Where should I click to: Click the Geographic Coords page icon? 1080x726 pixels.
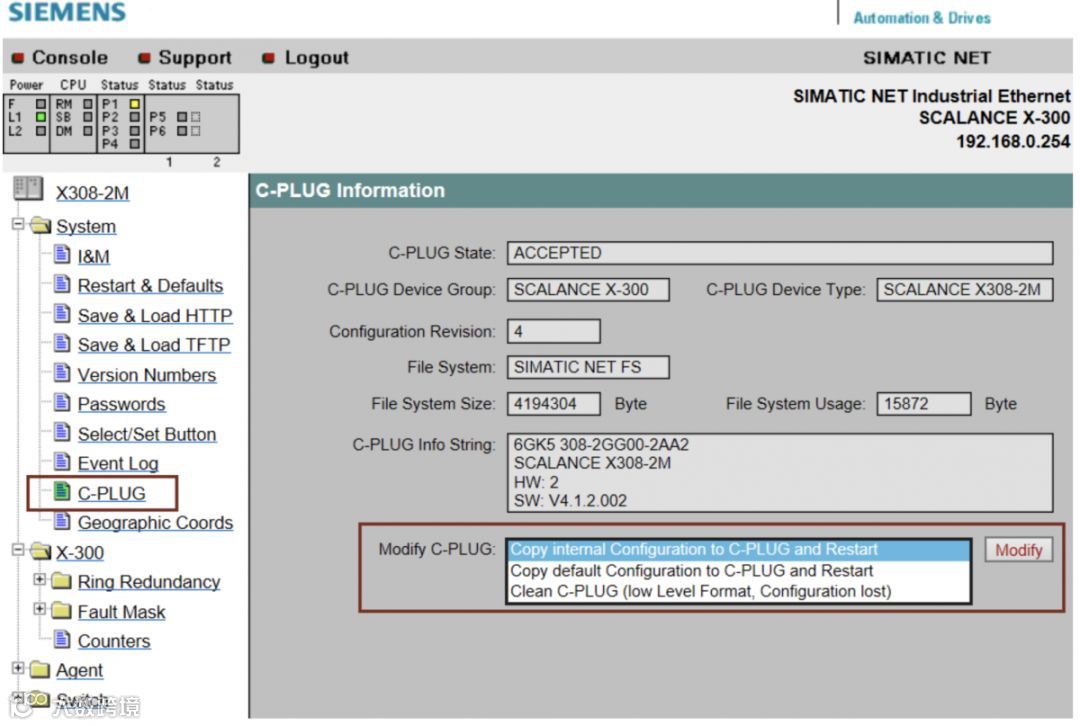click(x=63, y=521)
